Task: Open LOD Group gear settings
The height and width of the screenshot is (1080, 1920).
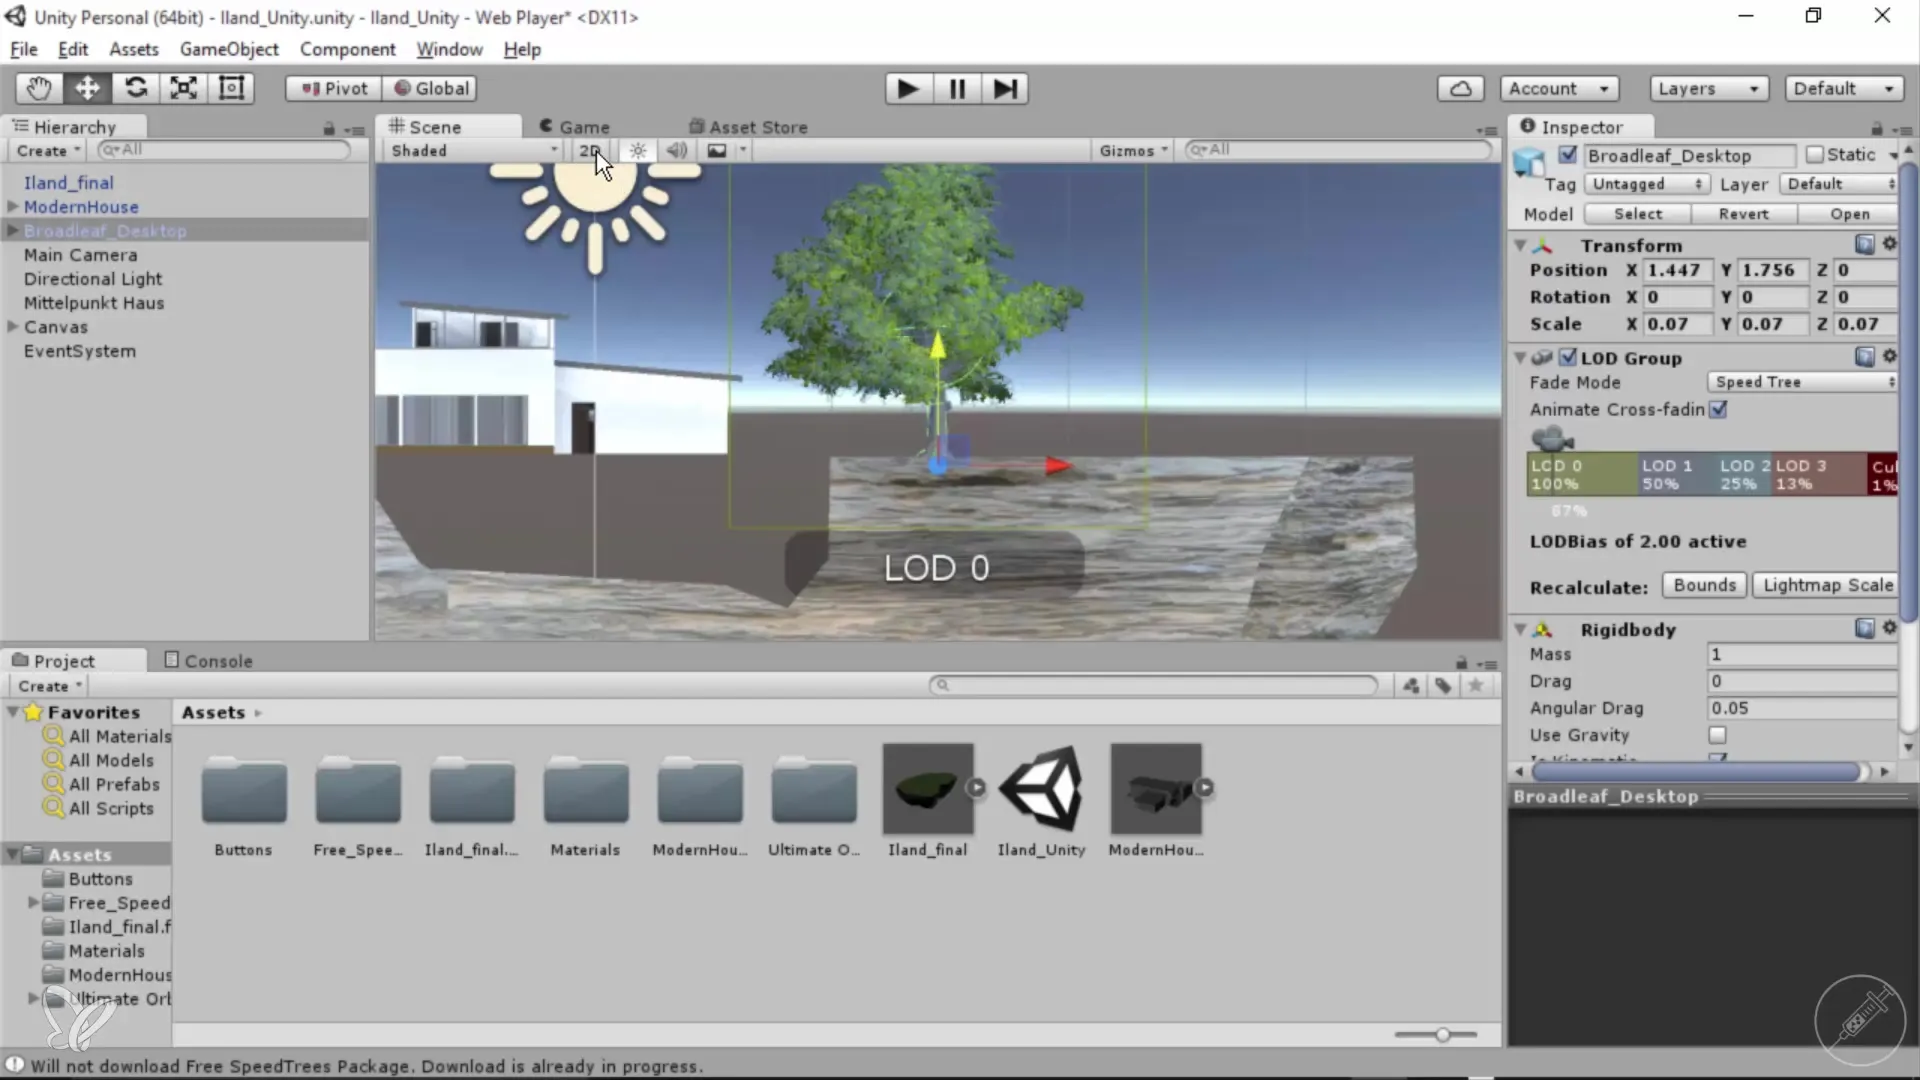Action: click(1889, 356)
